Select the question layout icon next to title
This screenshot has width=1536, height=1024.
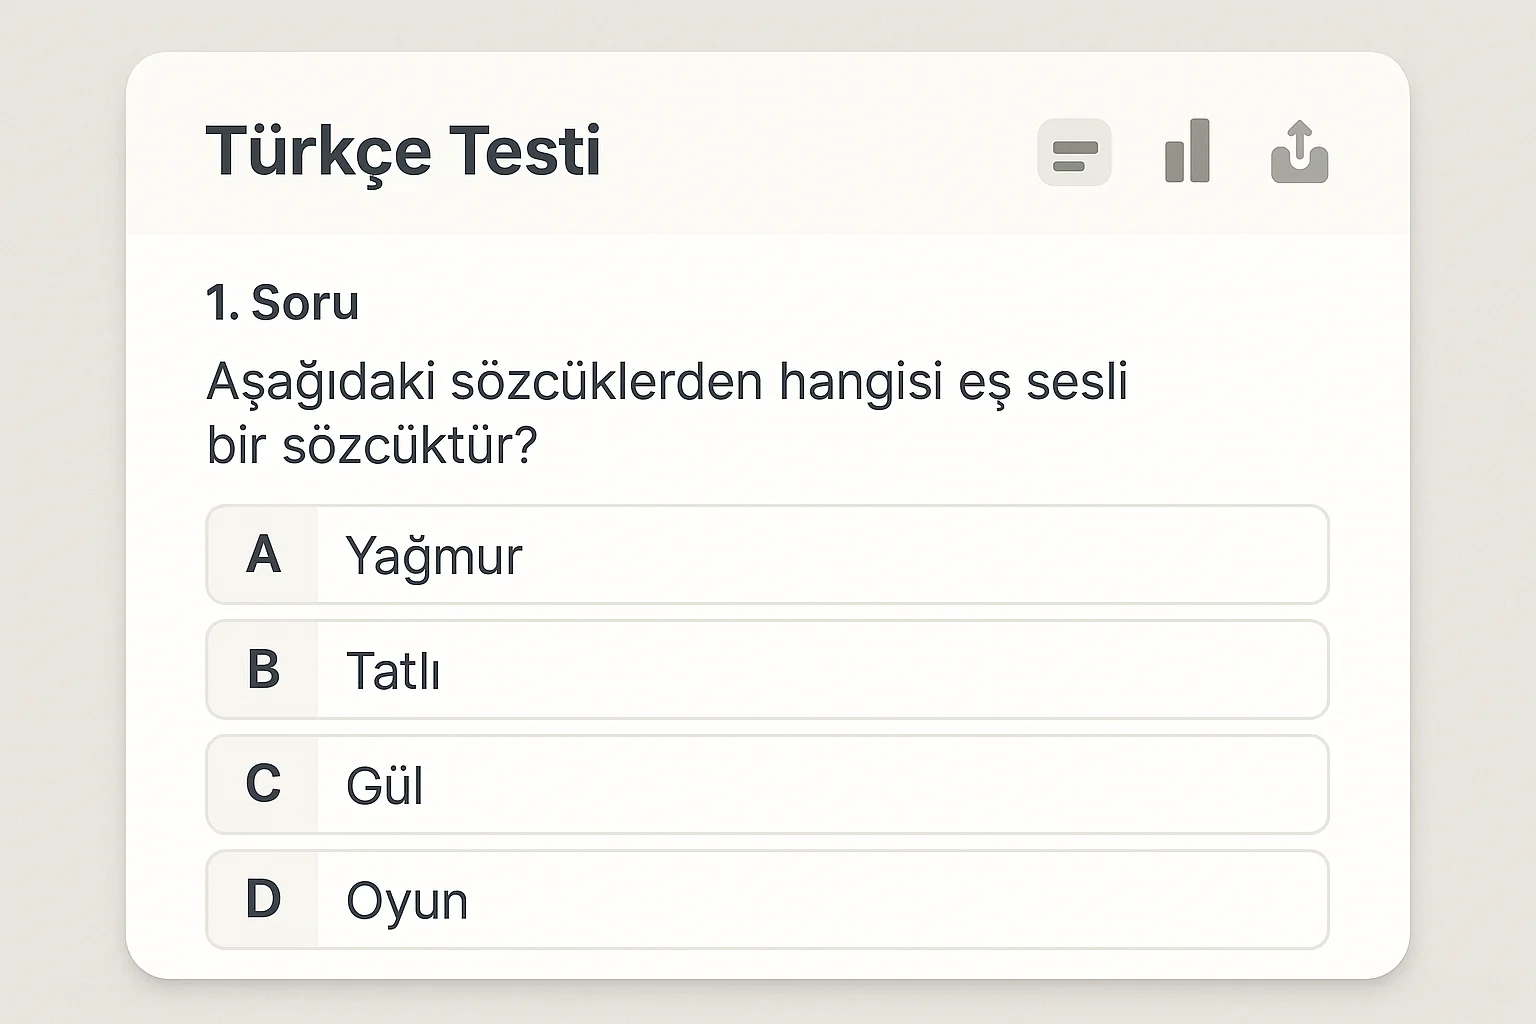1075,152
